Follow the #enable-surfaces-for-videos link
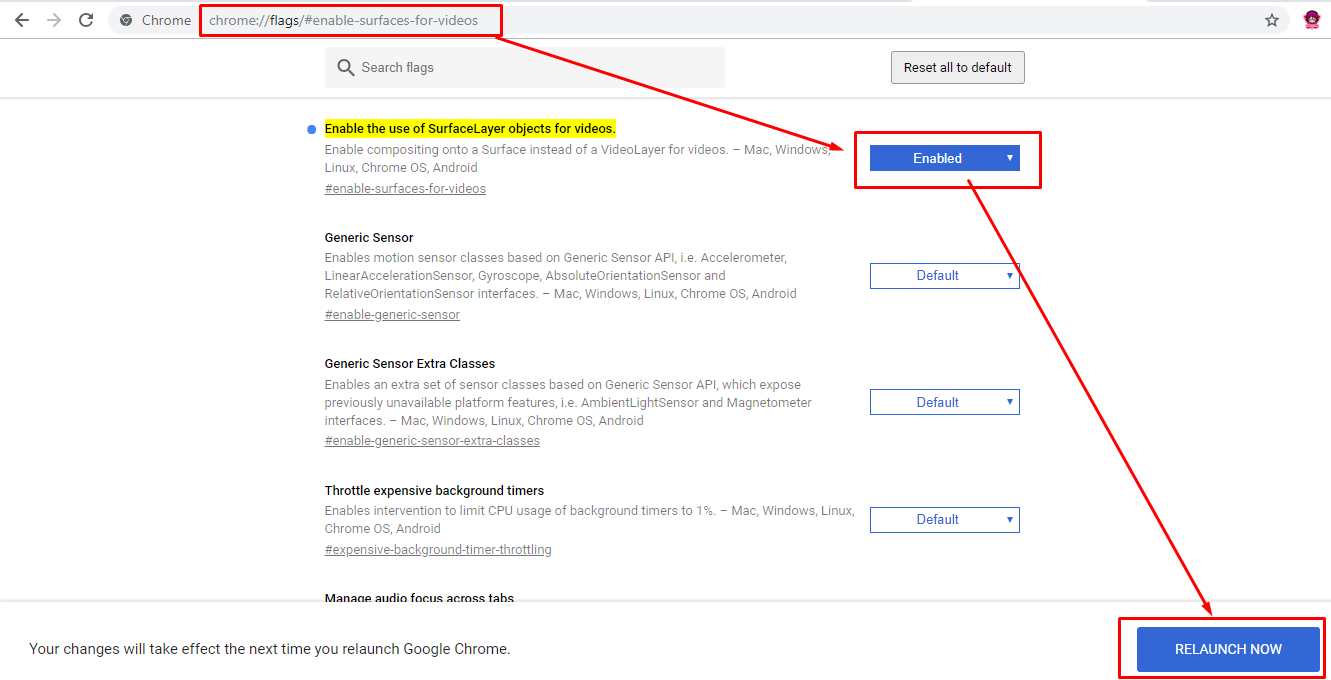This screenshot has width=1331, height=680. 405,188
